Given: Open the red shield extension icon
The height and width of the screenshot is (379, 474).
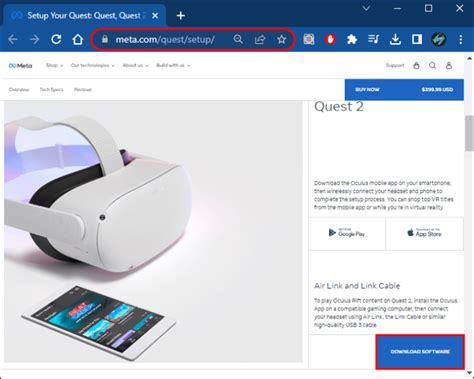Looking at the screenshot, I should coord(330,39).
